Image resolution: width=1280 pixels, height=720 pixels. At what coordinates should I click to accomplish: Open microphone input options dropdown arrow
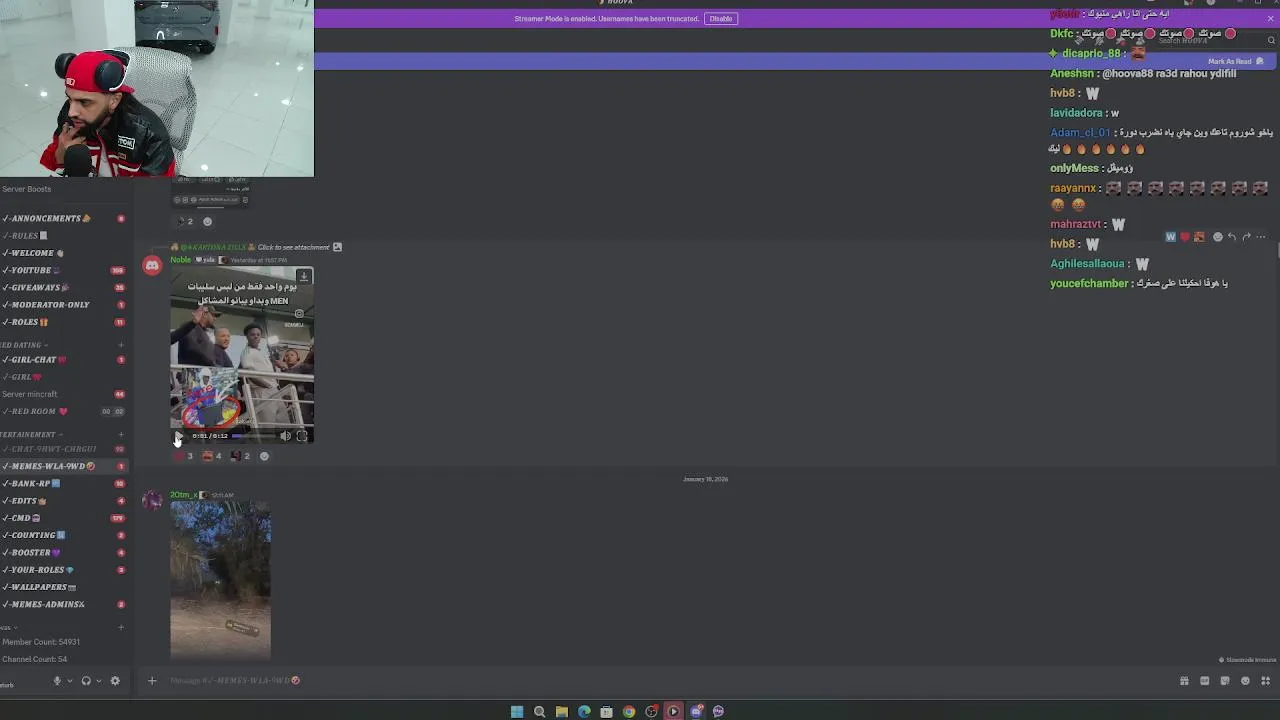69,681
